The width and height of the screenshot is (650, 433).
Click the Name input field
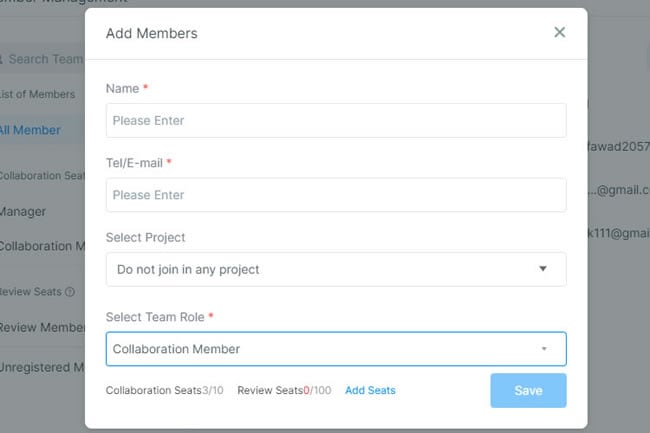click(x=336, y=121)
